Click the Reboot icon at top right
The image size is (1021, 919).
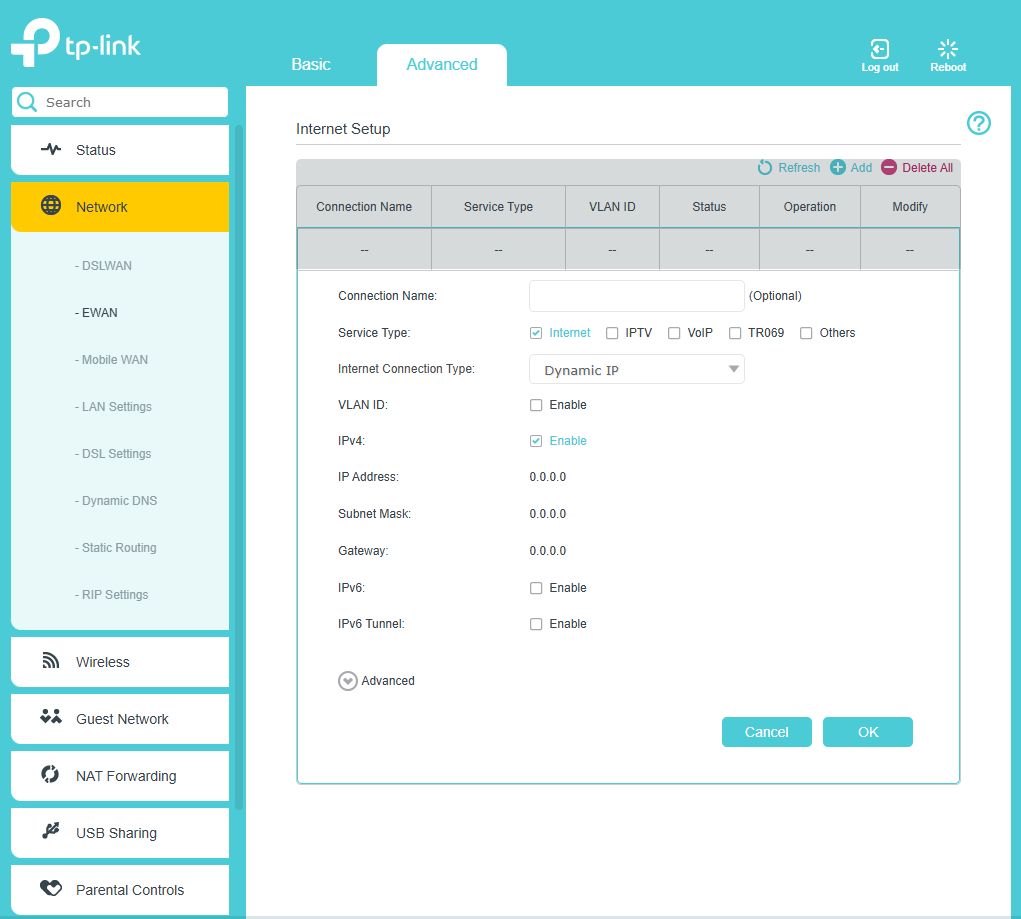(947, 48)
